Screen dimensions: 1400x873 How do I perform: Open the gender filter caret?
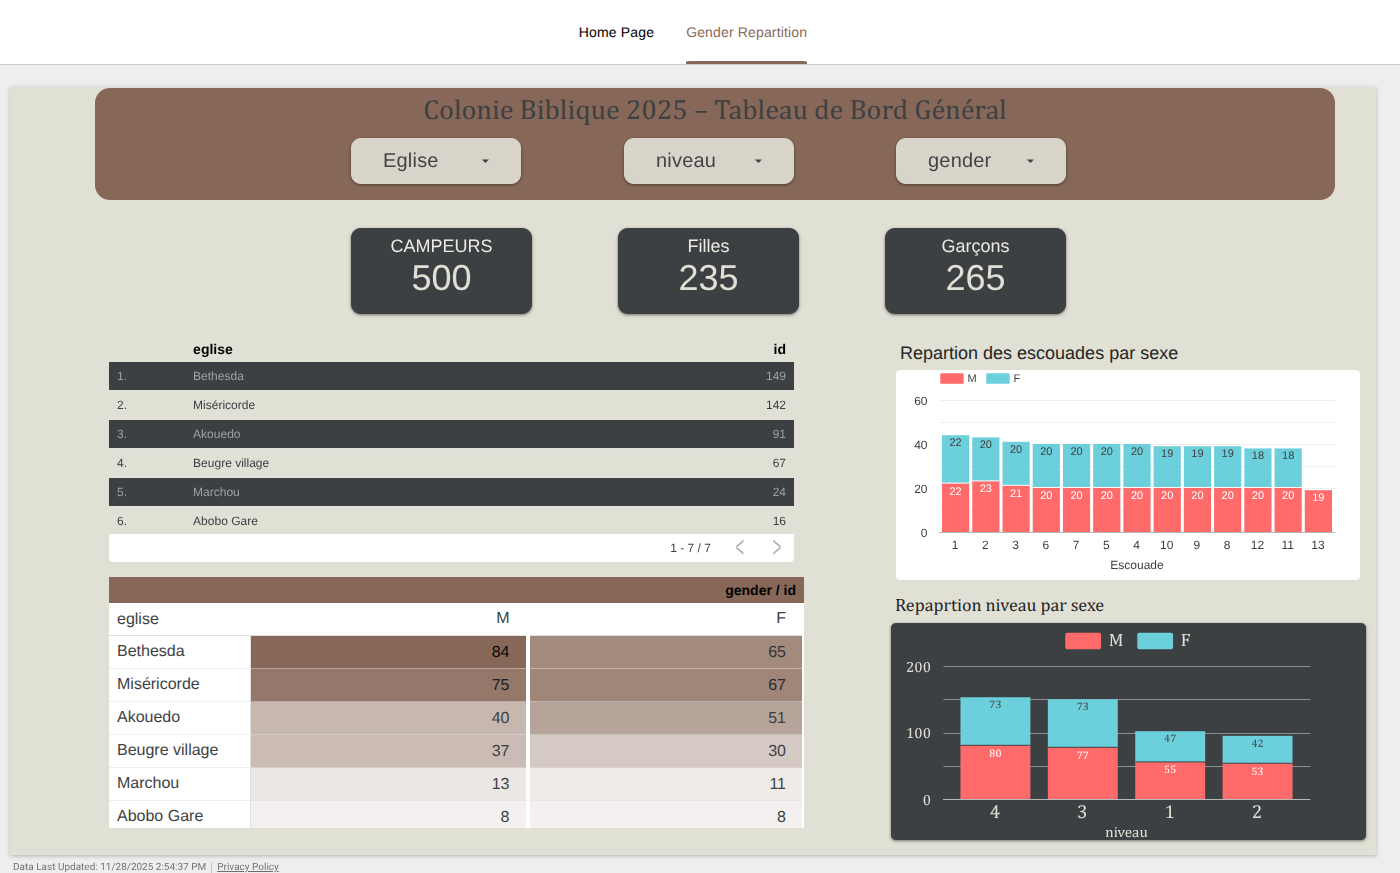pyautogui.click(x=1031, y=161)
